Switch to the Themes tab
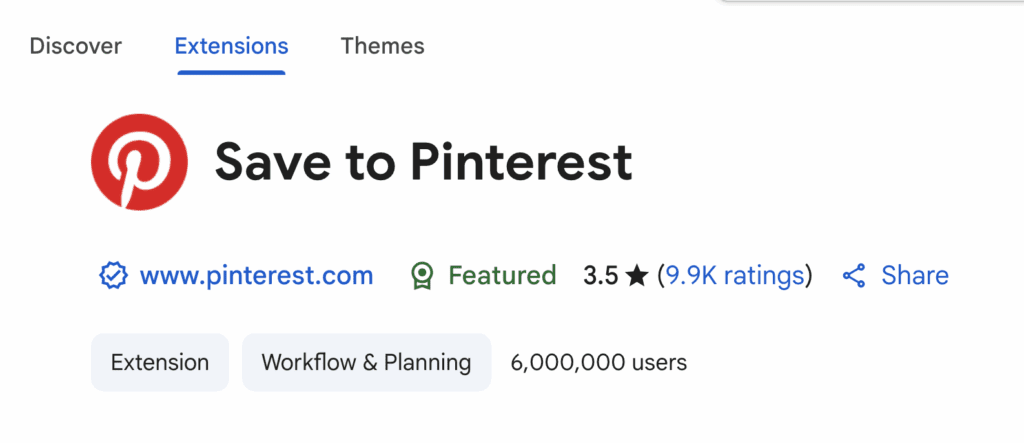This screenshot has height=443, width=1024. click(383, 46)
